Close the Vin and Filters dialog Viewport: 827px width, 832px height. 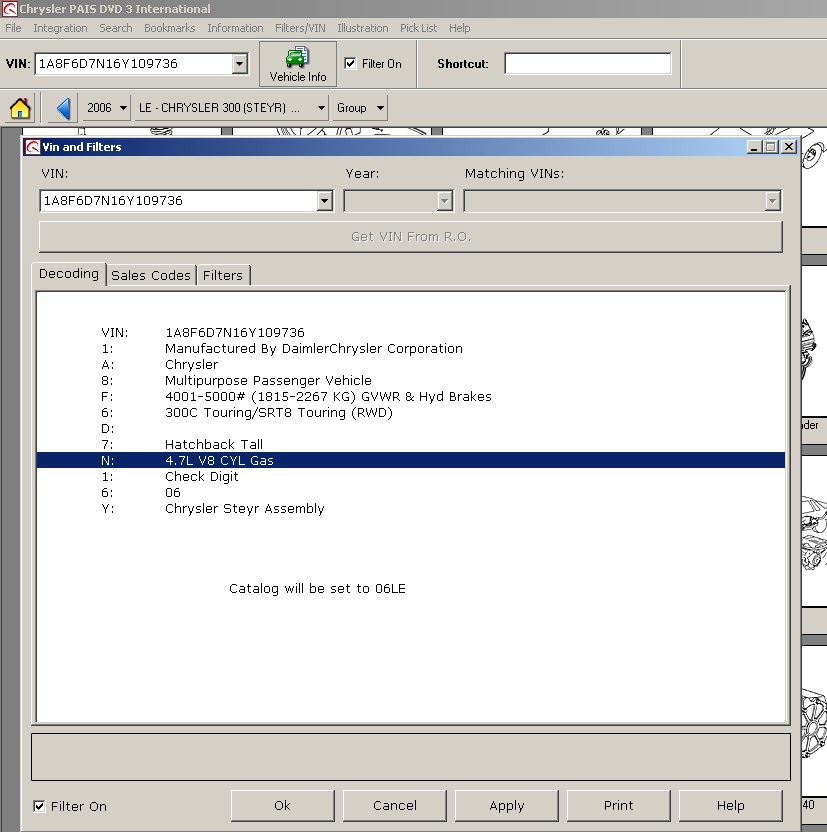[789, 147]
